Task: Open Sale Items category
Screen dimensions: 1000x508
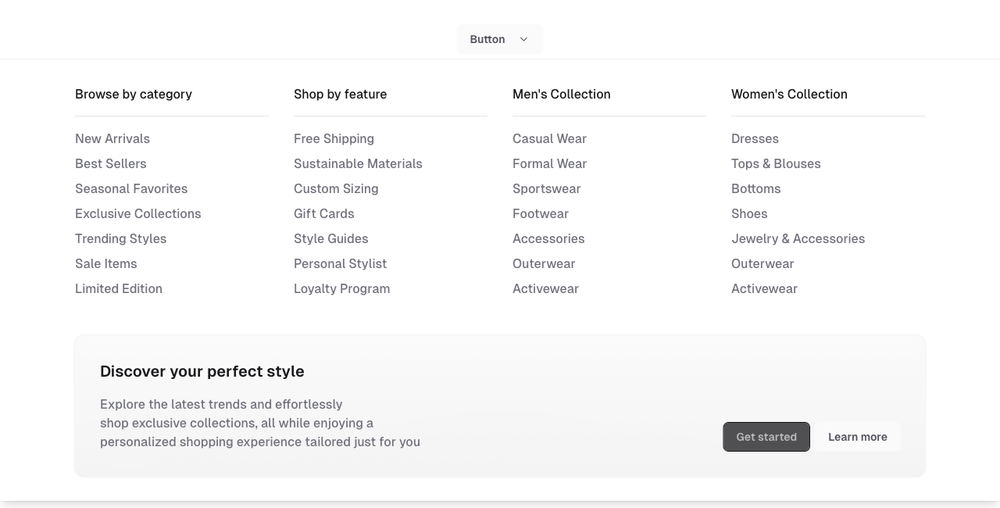Action: pos(106,264)
